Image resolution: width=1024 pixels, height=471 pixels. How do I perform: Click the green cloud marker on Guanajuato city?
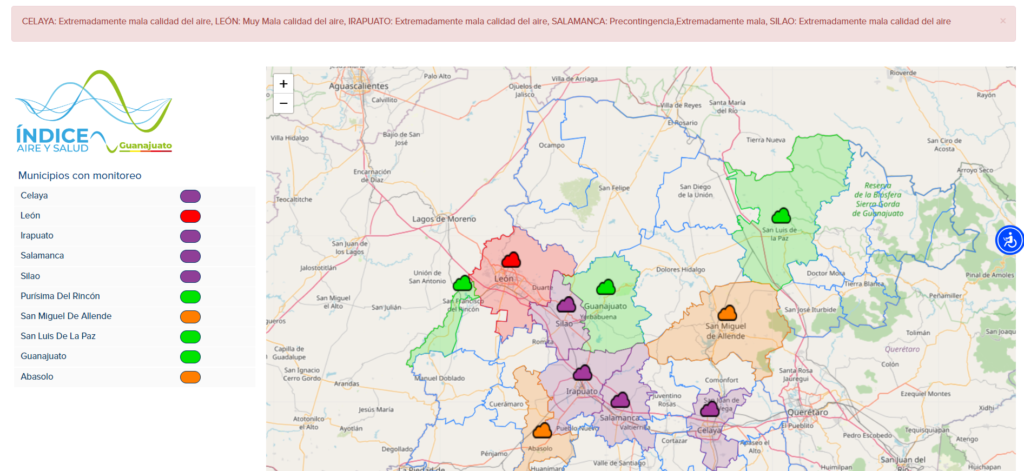[x=604, y=287]
